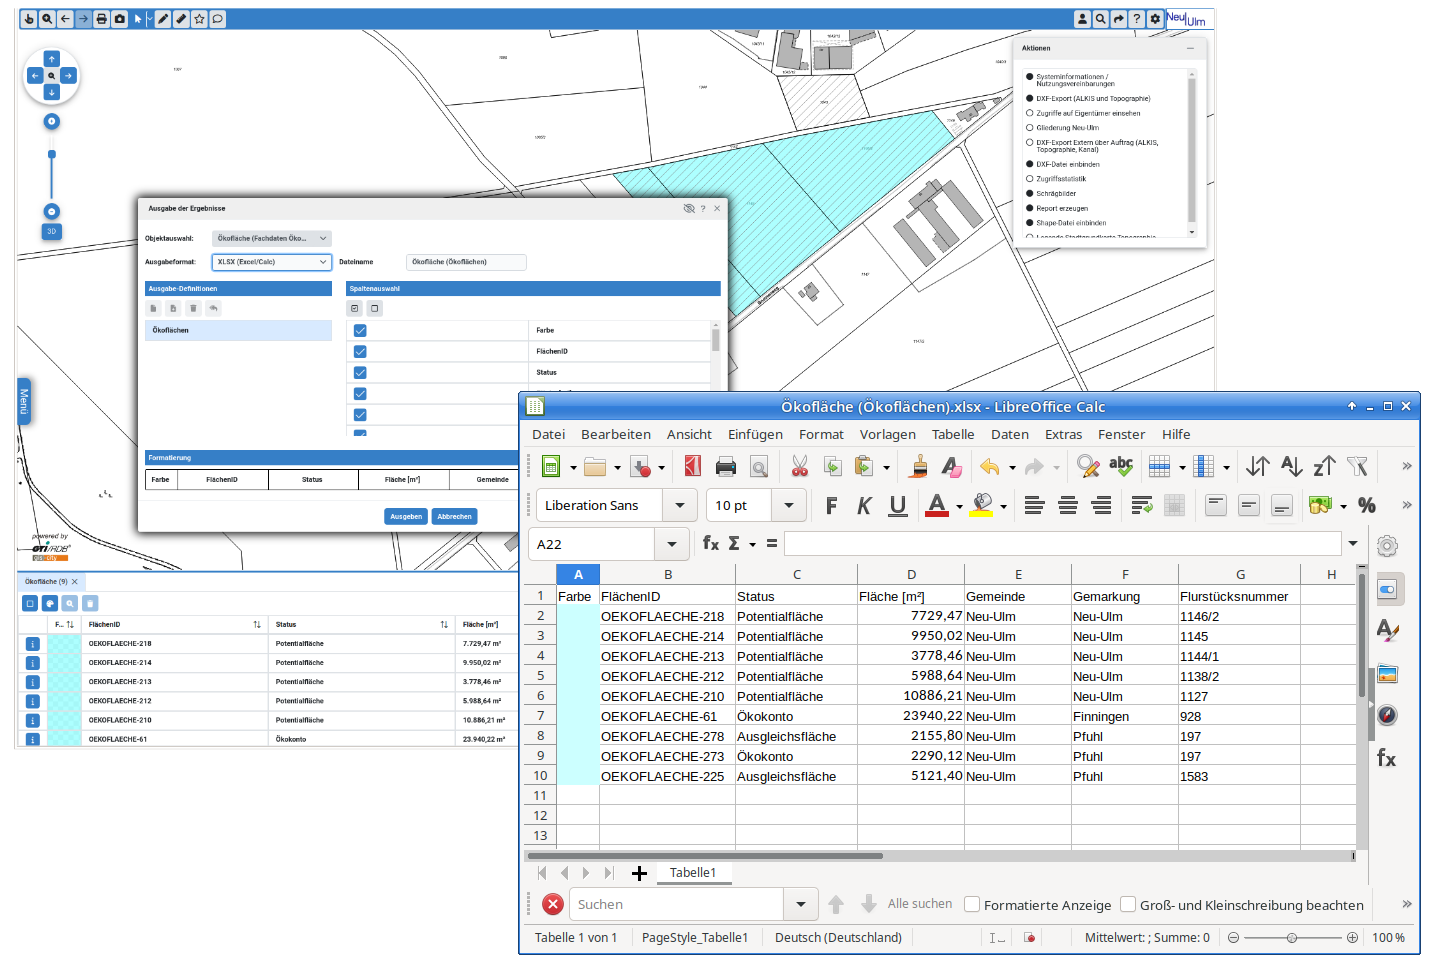Run spell check in LibreOffice Calc
Image resolution: width=1441 pixels, height=975 pixels.
pyautogui.click(x=1120, y=466)
